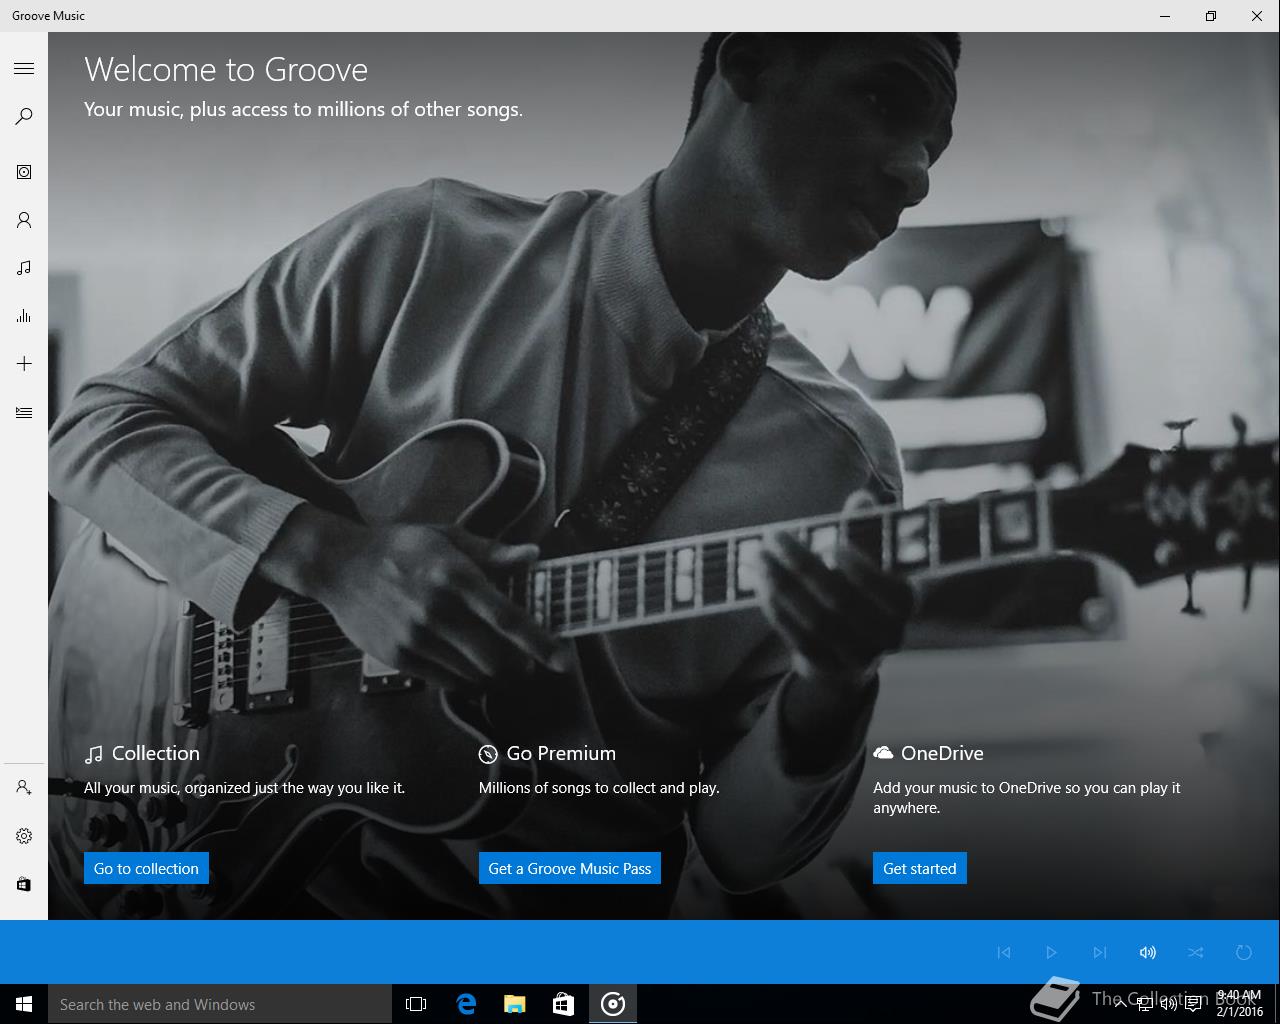Click OneDrive heading
This screenshot has height=1024, width=1280.
coord(942,753)
